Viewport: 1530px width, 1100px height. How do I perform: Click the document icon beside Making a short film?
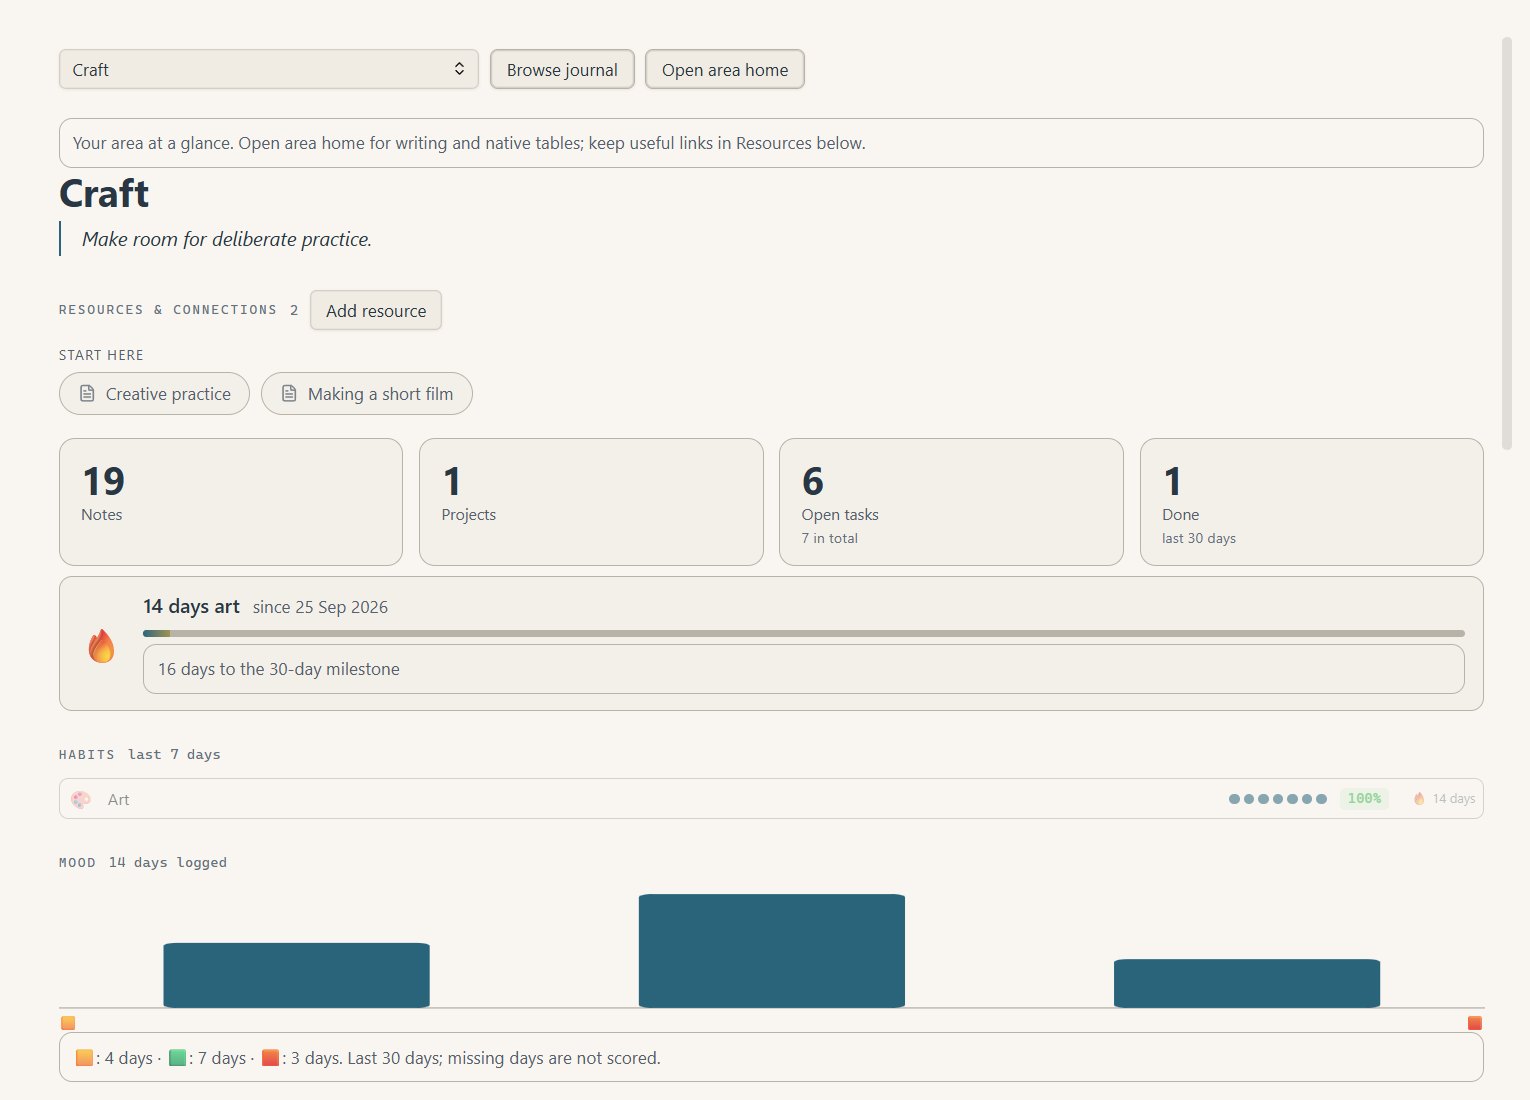289,394
